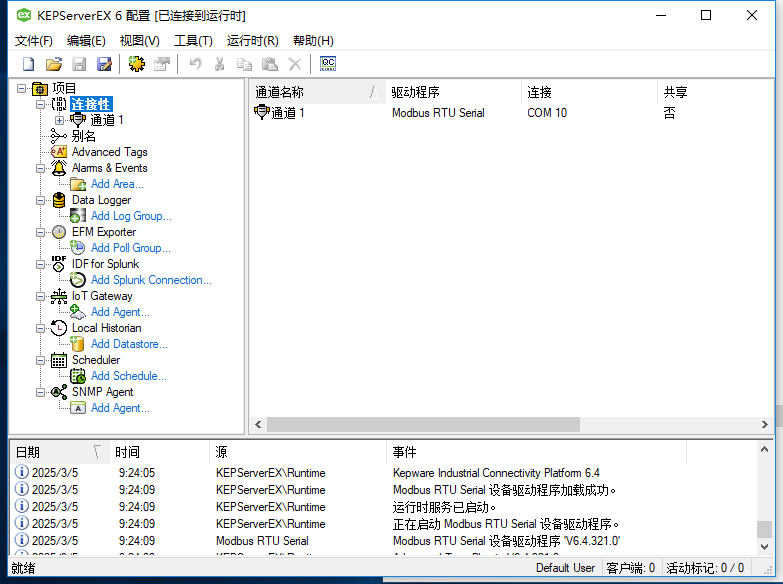Click the Local Historian clock icon

[59, 328]
